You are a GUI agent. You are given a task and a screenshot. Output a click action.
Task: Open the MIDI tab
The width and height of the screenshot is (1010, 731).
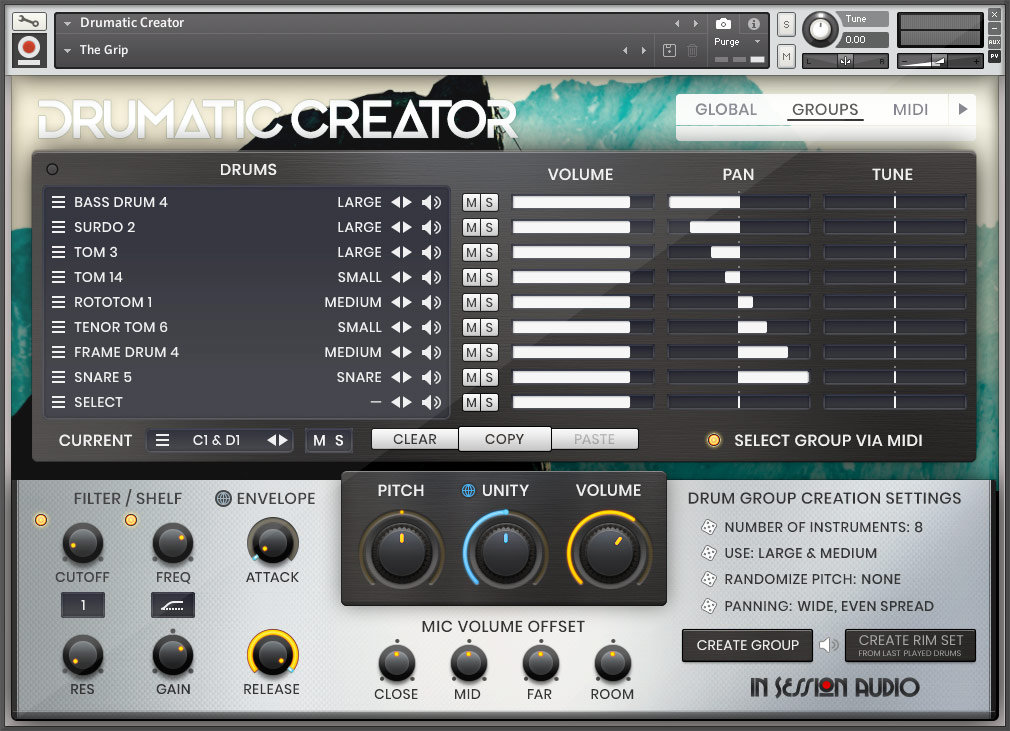click(x=910, y=110)
